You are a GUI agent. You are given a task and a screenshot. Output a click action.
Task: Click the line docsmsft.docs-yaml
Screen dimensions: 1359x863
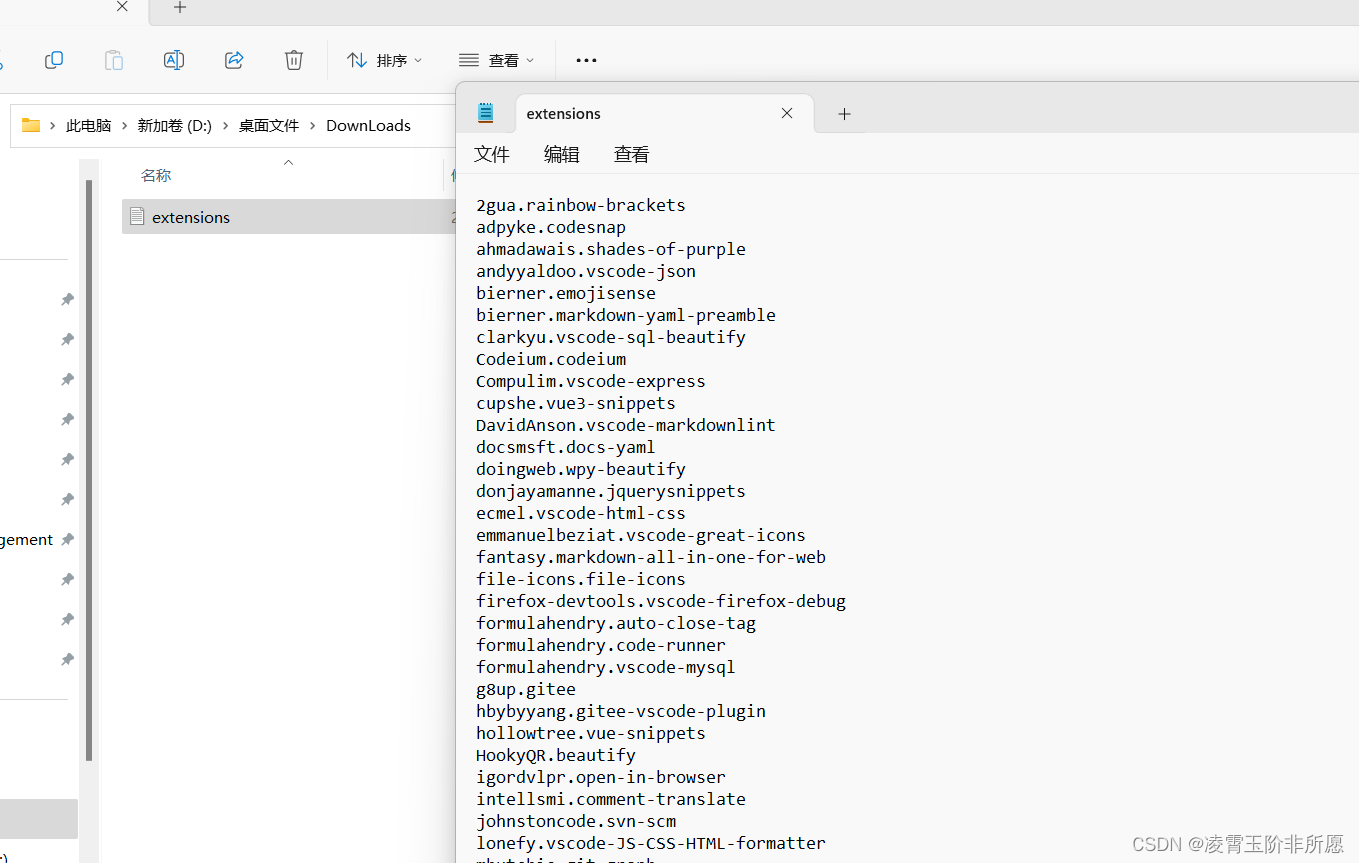(x=566, y=447)
